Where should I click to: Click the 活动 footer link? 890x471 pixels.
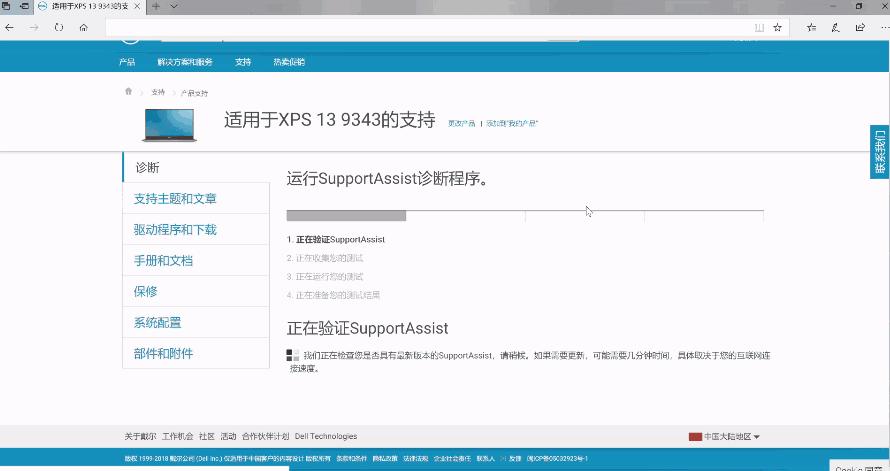click(x=228, y=436)
